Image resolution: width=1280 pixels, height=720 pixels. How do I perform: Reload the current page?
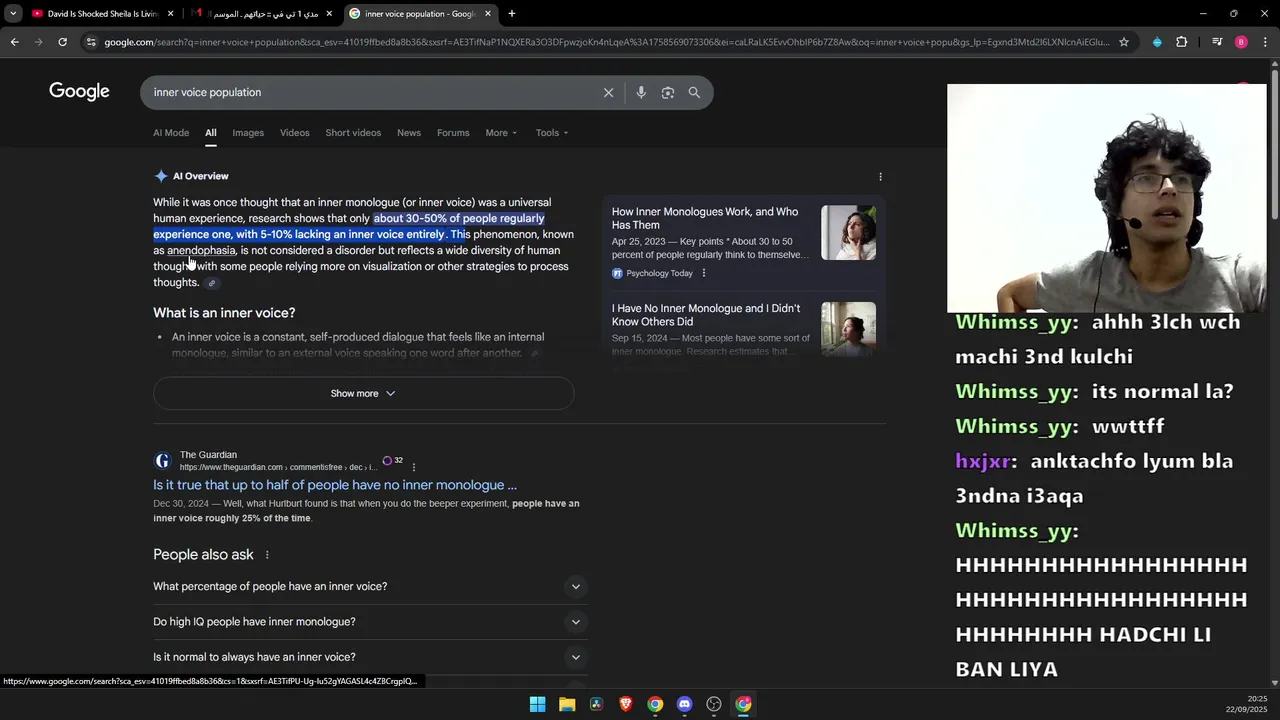click(62, 42)
